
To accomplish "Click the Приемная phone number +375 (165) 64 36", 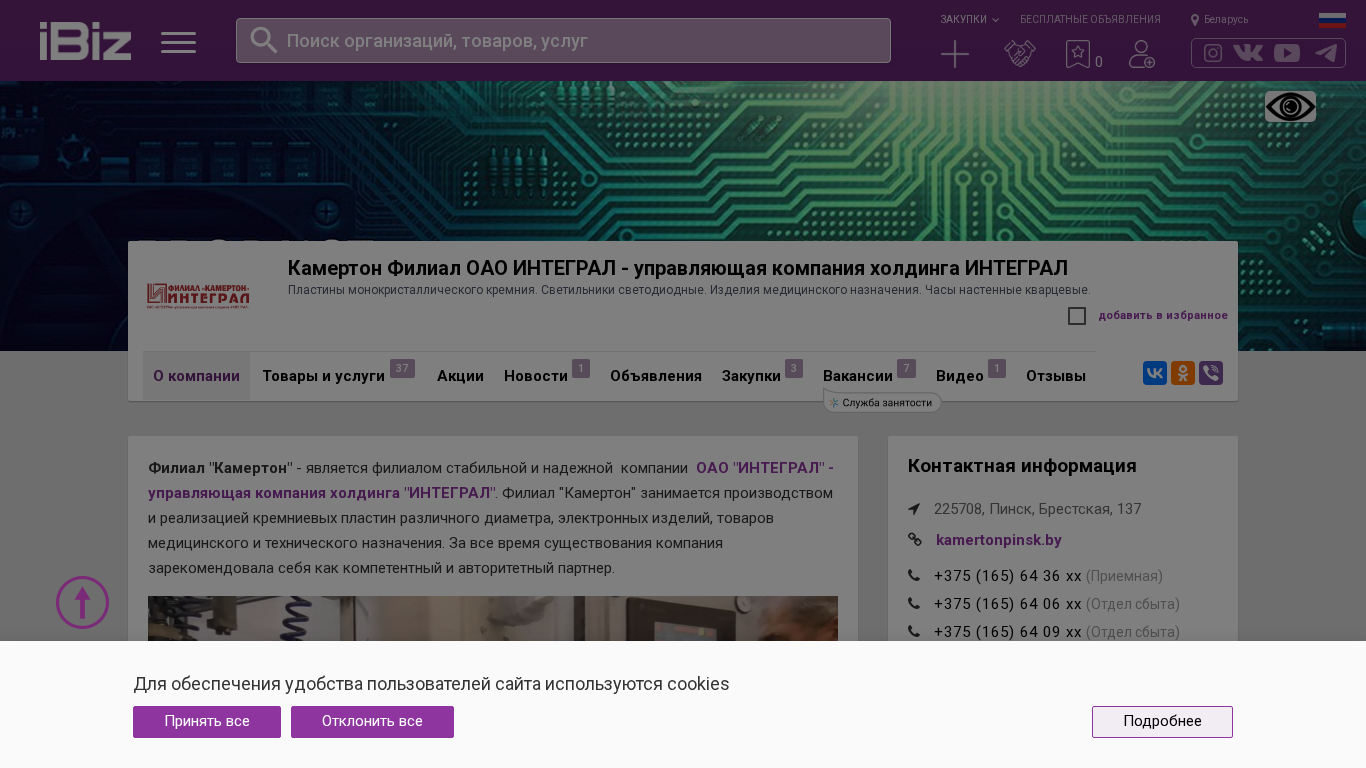I will coord(1008,576).
